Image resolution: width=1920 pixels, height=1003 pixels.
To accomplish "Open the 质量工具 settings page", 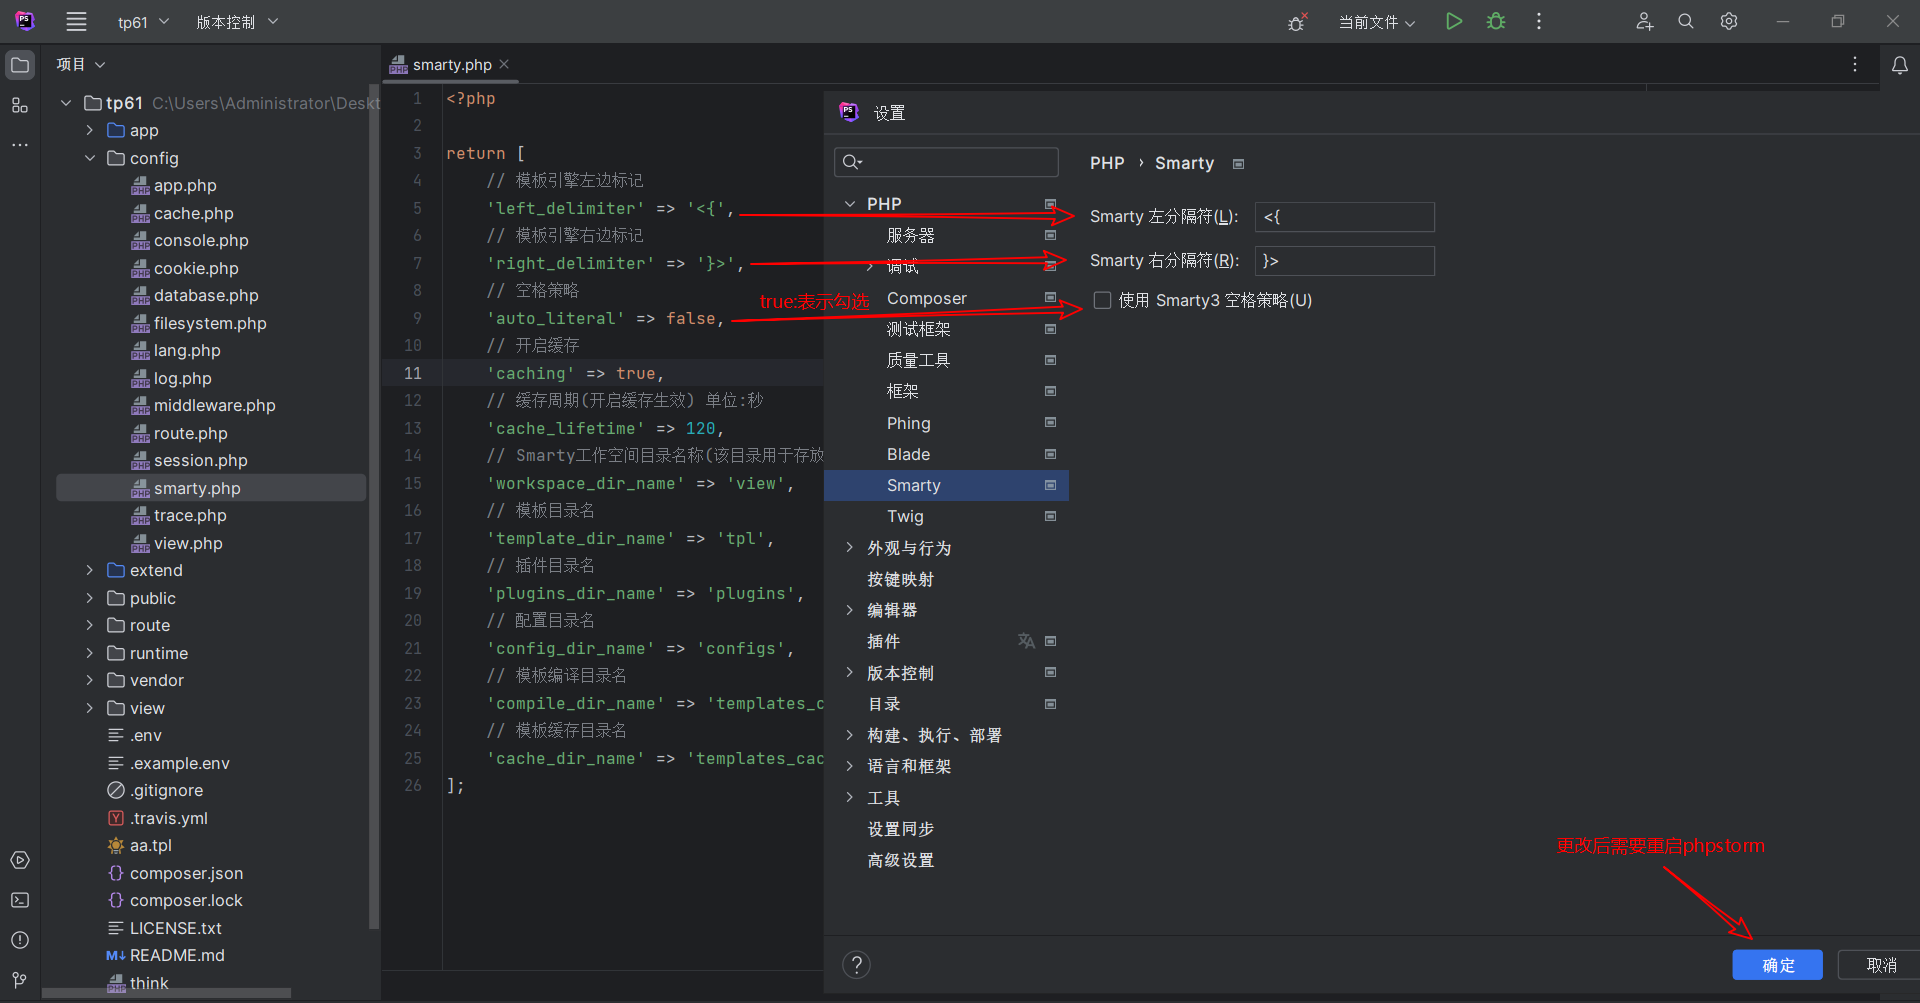I will tap(946, 360).
